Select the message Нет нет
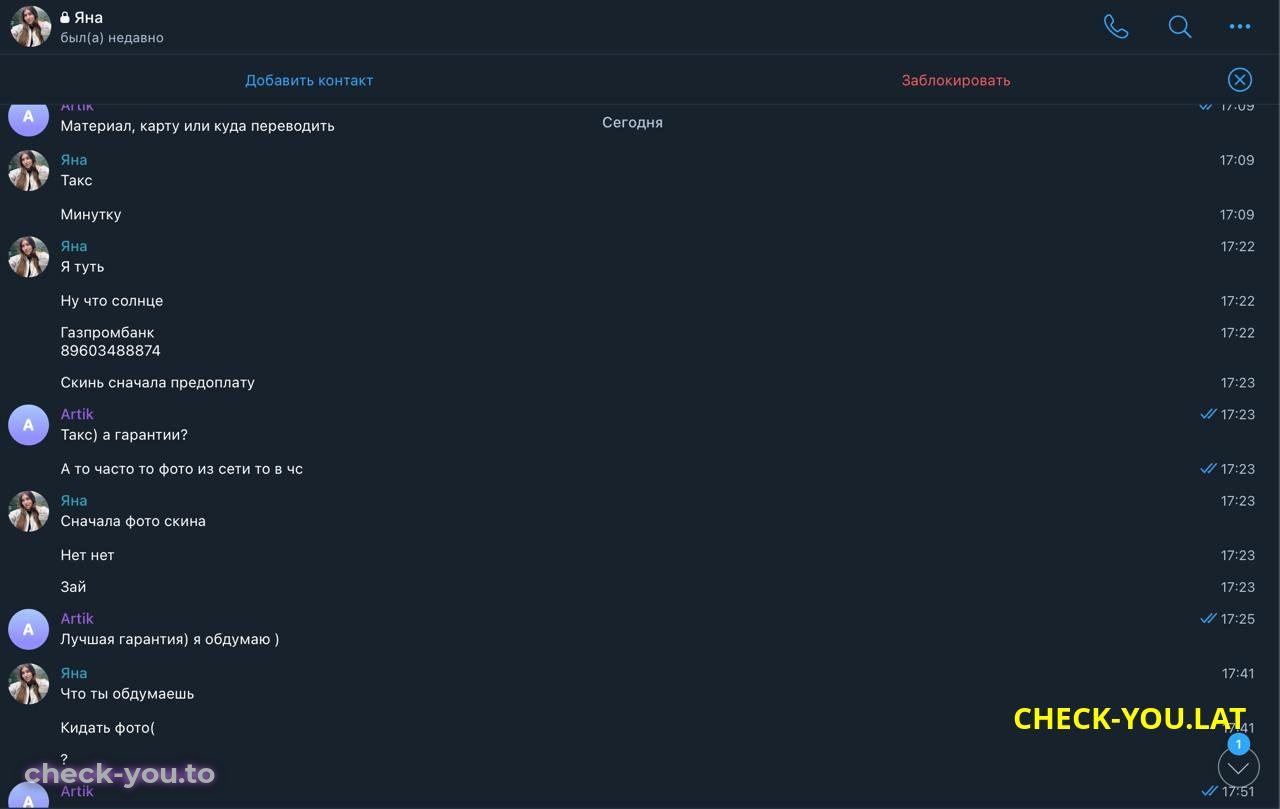 88,555
